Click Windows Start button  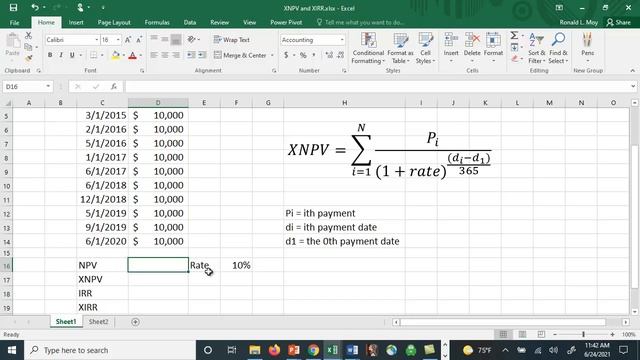point(12,350)
